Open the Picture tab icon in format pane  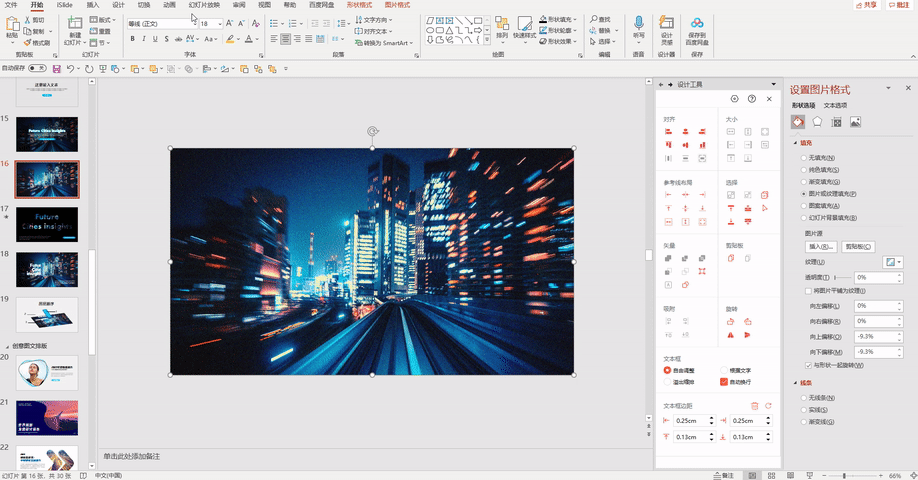(856, 122)
